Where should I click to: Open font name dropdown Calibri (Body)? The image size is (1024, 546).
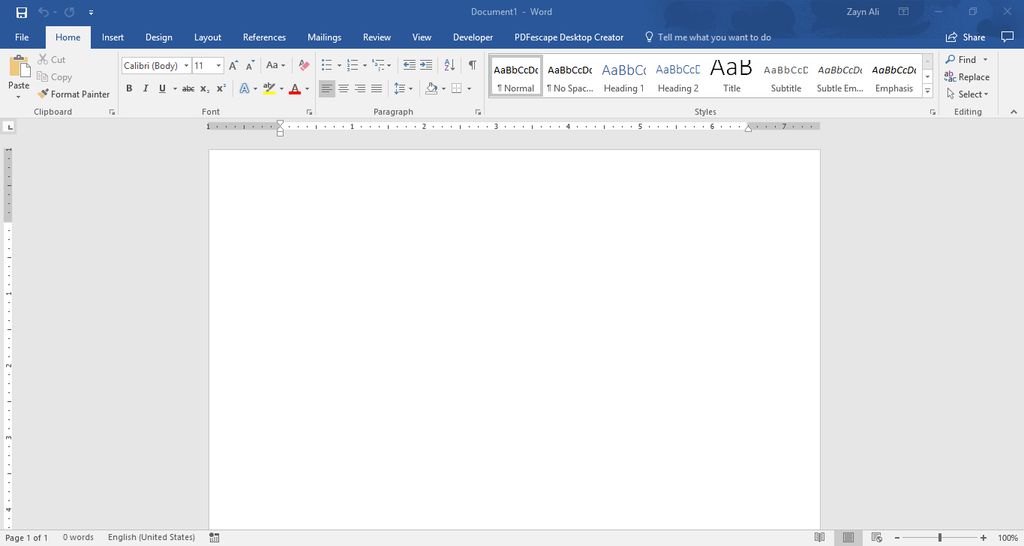(186, 65)
